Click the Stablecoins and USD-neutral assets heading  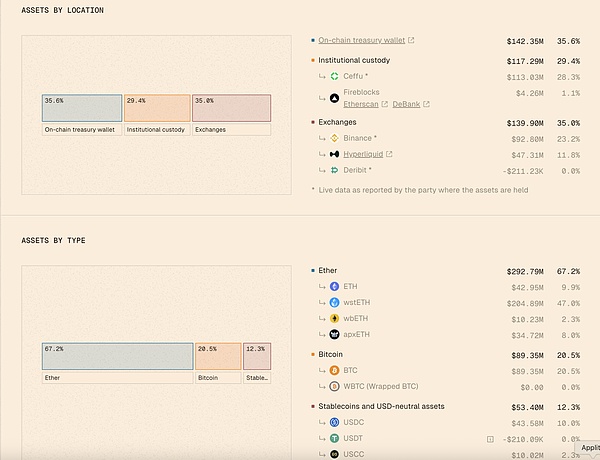coord(381,405)
